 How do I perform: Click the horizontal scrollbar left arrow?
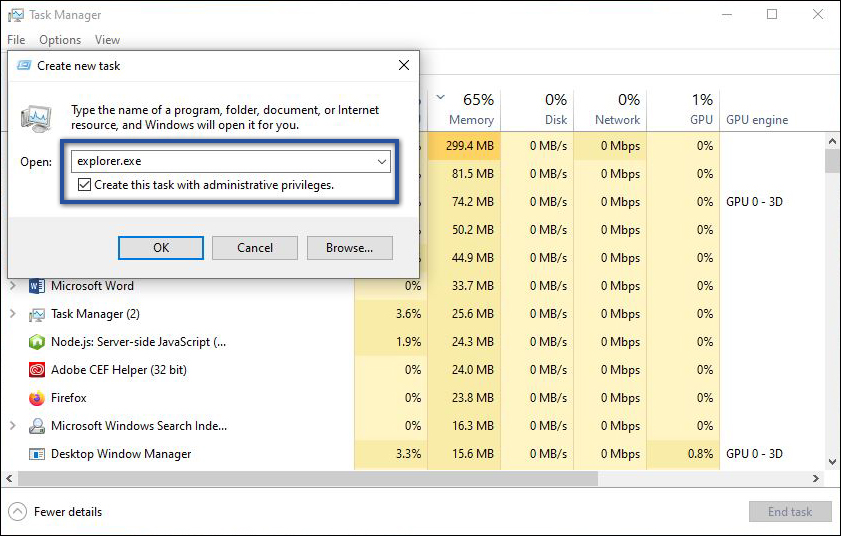tap(9, 478)
